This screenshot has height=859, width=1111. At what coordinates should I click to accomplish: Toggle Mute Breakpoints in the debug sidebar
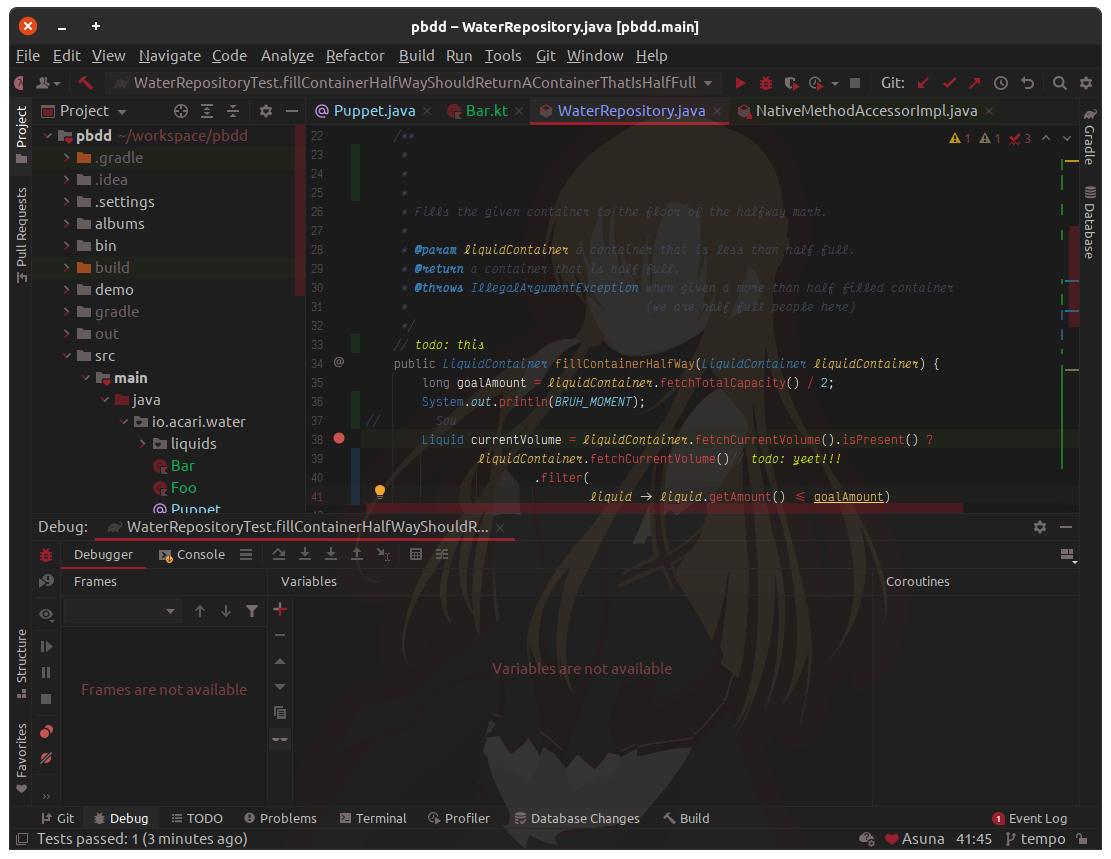click(46, 758)
